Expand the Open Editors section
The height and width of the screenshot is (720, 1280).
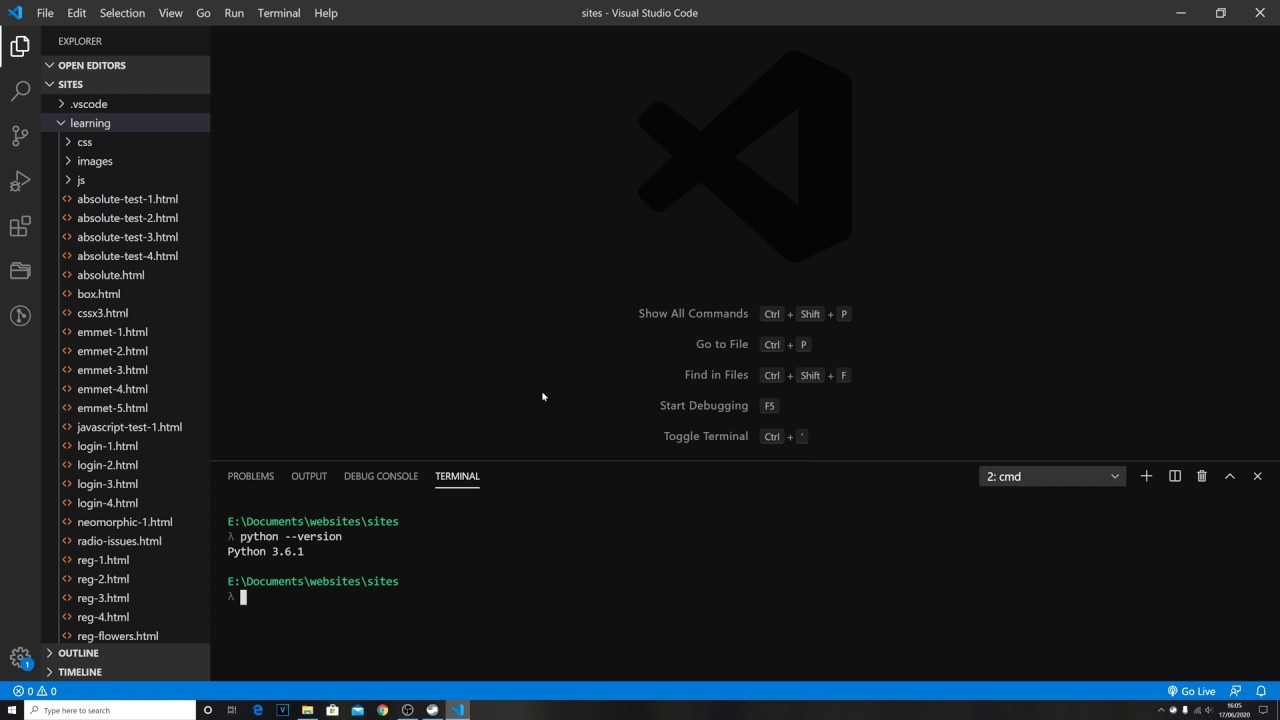(126, 65)
